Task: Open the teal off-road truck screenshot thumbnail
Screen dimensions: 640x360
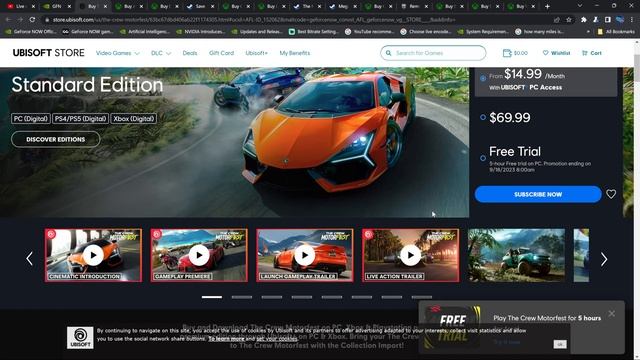Action: click(516, 256)
